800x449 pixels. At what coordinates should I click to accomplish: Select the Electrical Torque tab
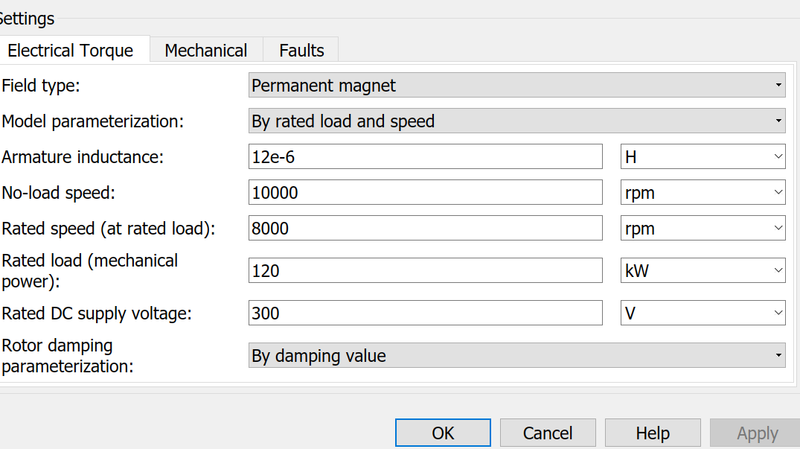75,50
